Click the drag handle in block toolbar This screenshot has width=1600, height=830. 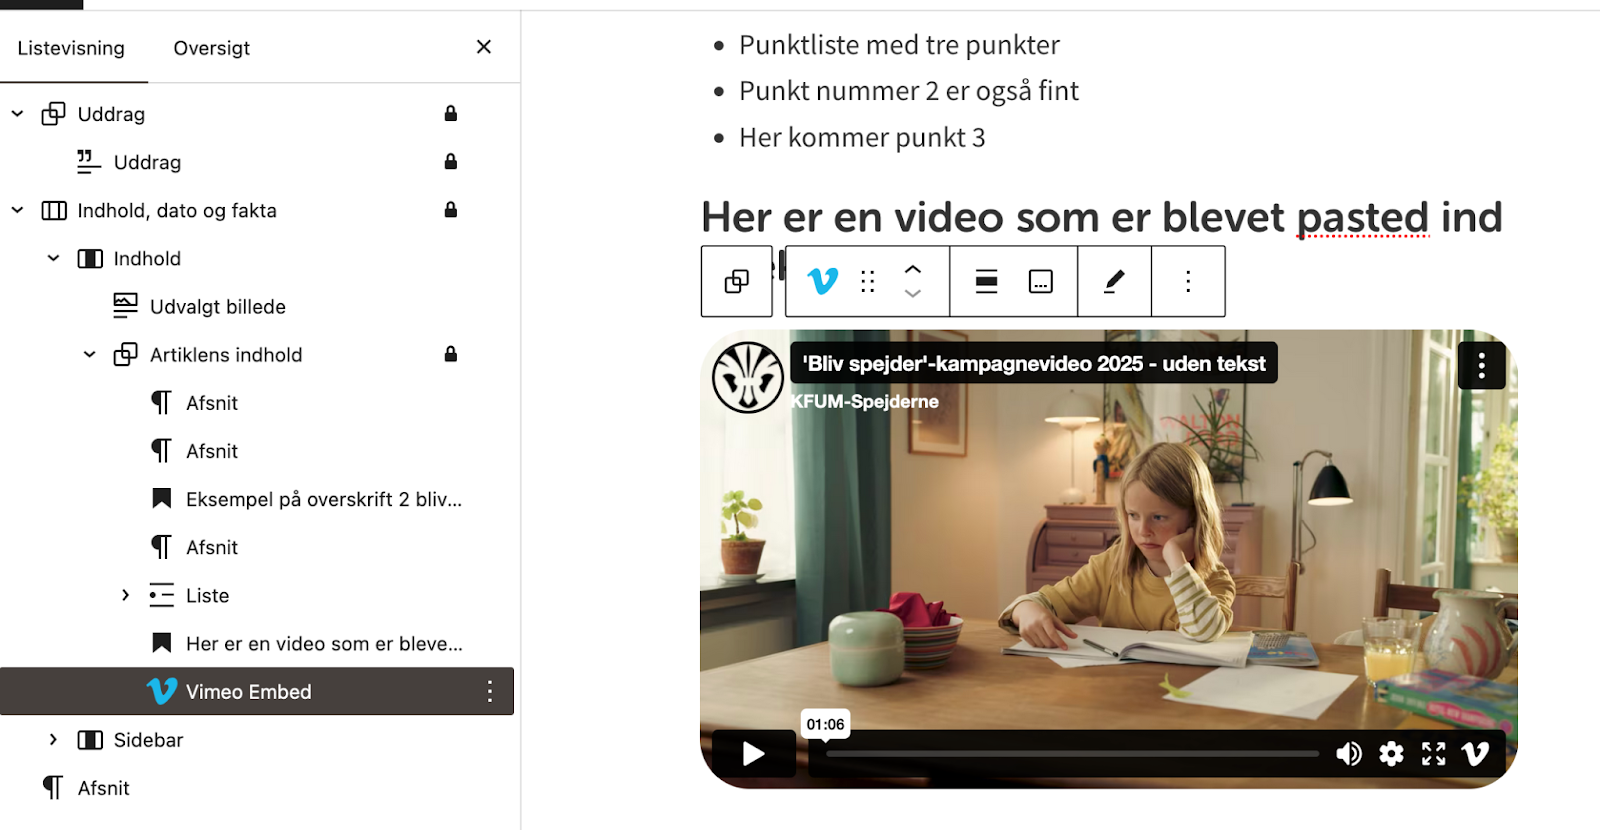[868, 281]
